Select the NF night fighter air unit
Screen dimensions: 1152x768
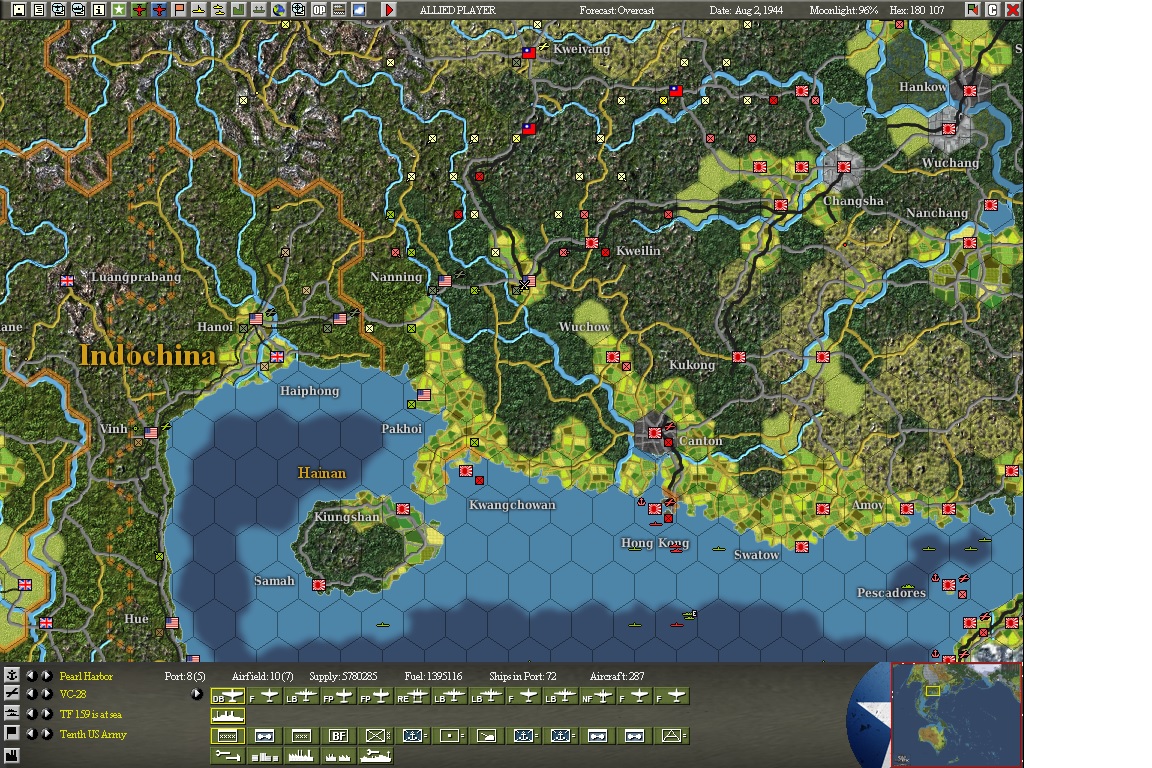click(x=597, y=696)
